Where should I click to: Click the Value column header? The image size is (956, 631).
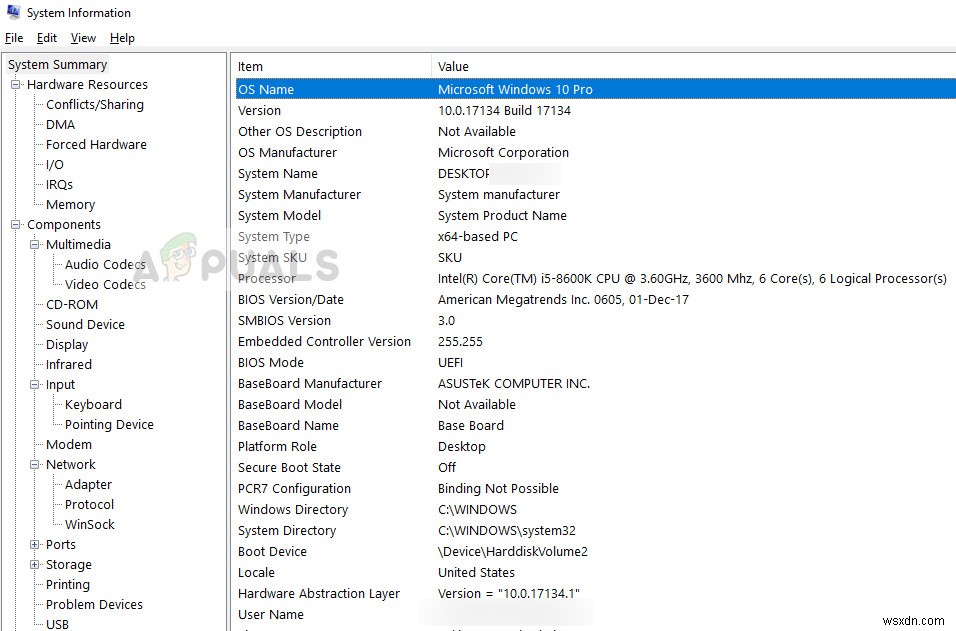click(x=694, y=66)
